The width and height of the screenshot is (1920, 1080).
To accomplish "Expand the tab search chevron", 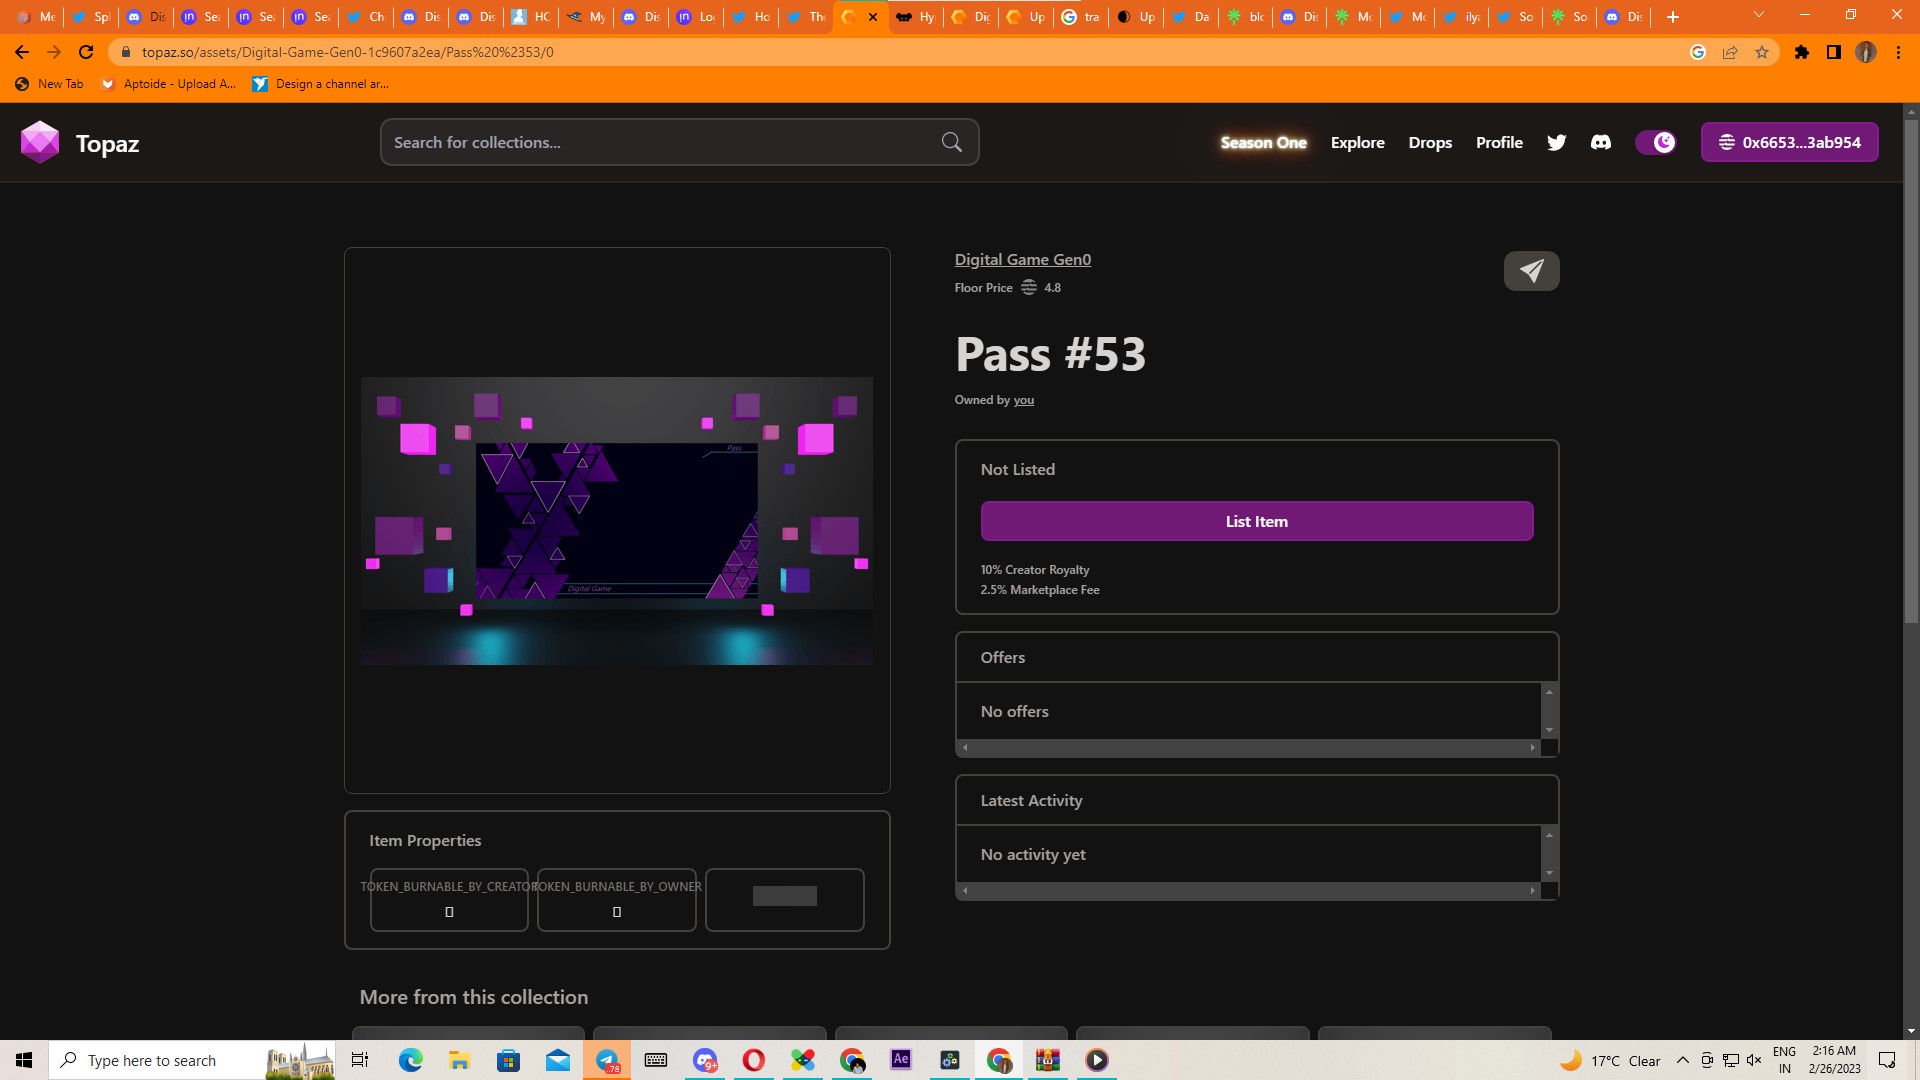I will pyautogui.click(x=1759, y=15).
